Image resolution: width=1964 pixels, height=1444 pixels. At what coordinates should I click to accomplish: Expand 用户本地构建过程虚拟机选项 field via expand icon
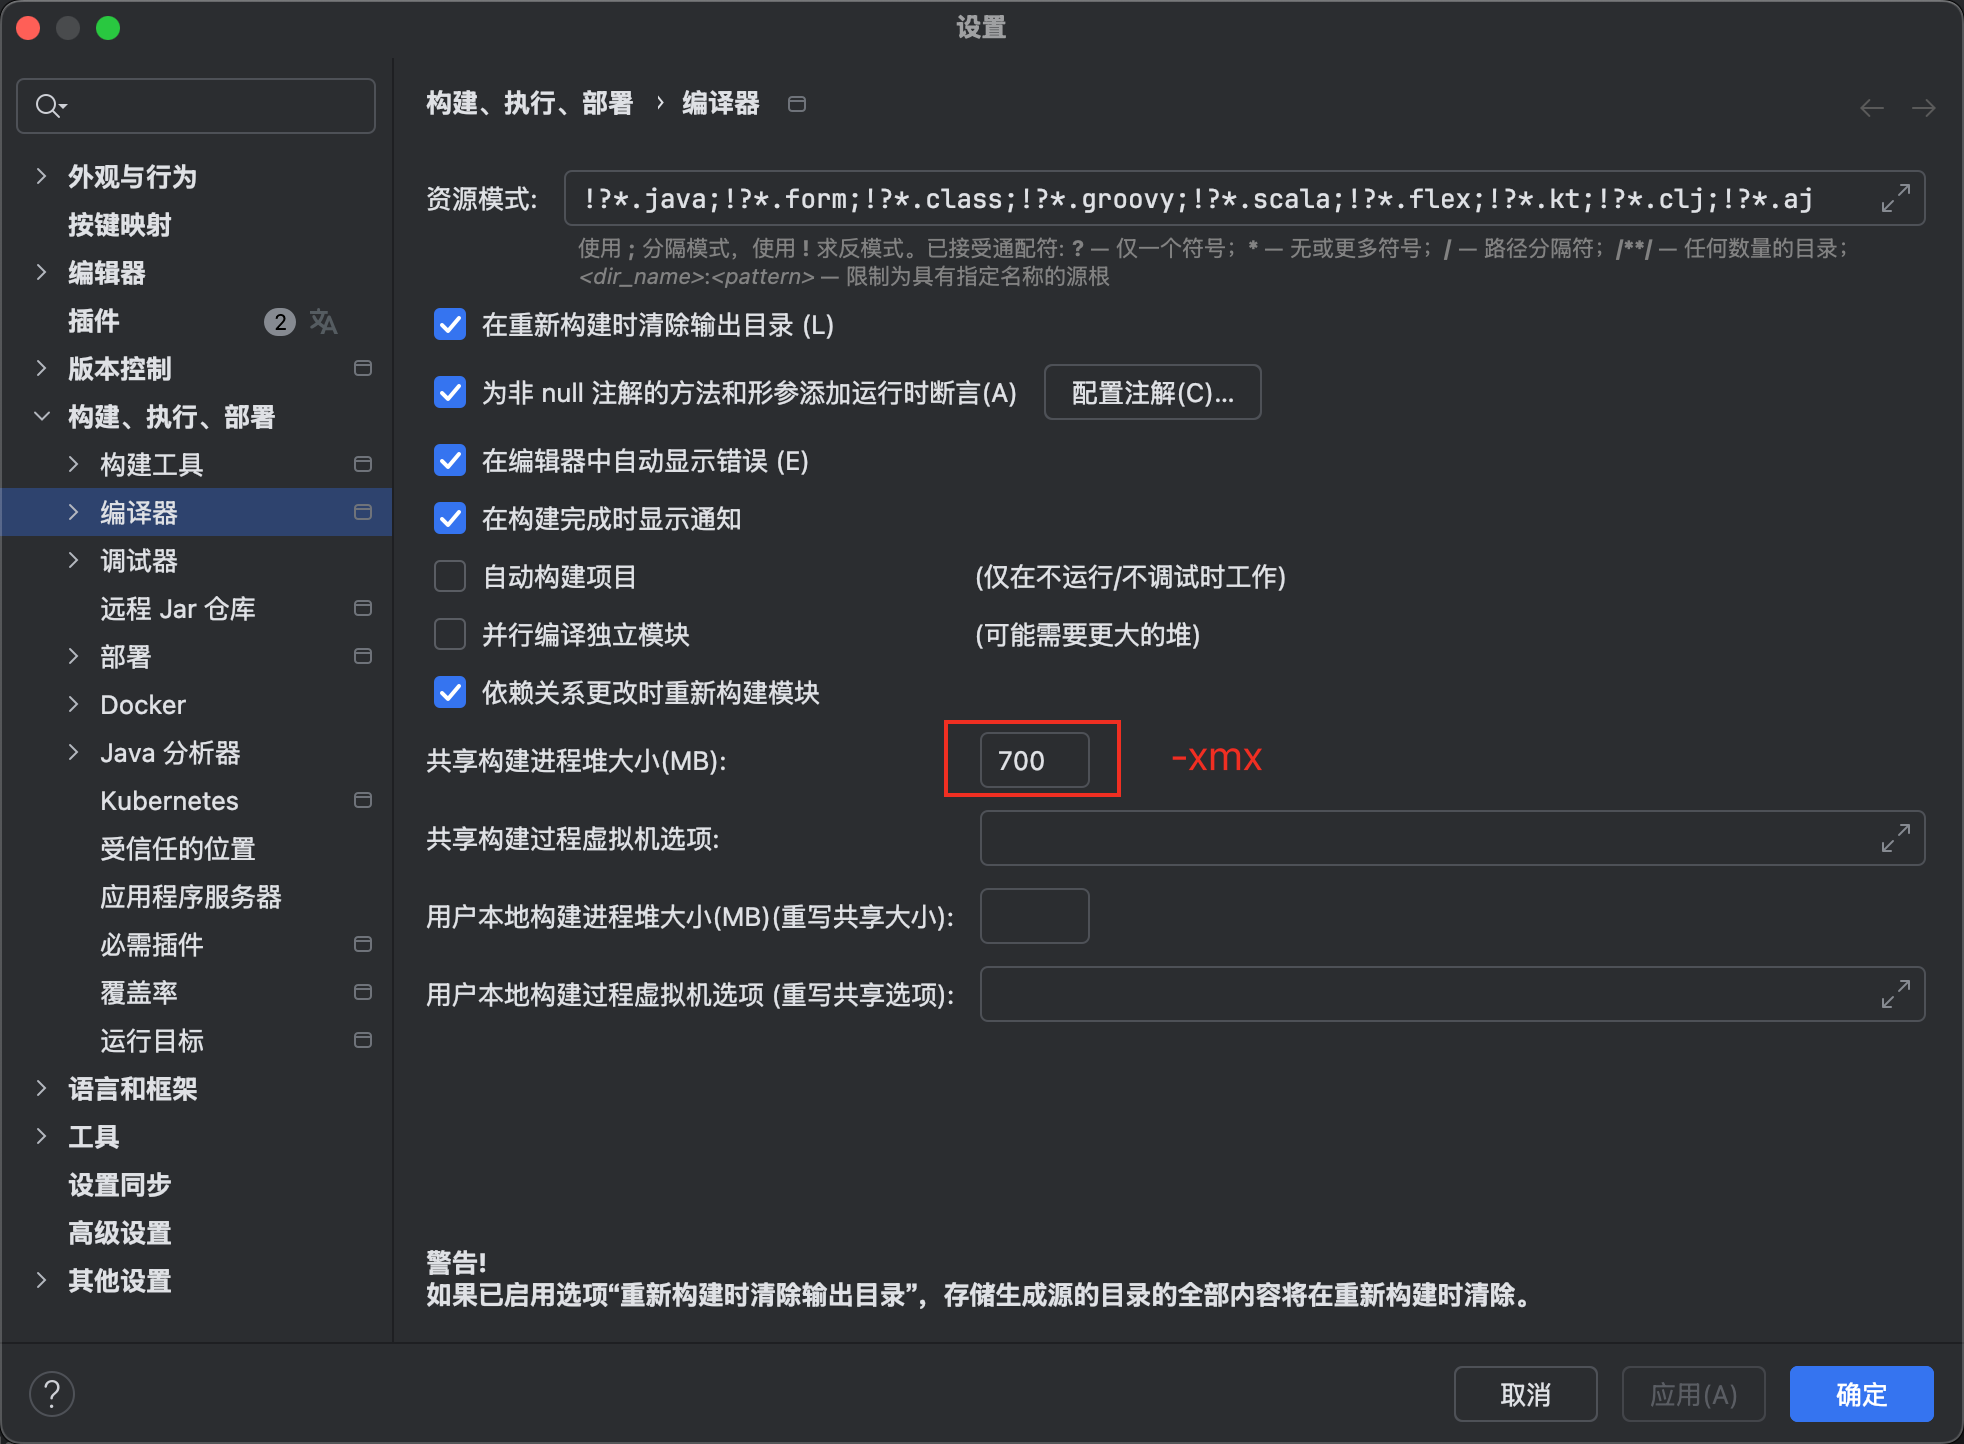(x=1894, y=993)
